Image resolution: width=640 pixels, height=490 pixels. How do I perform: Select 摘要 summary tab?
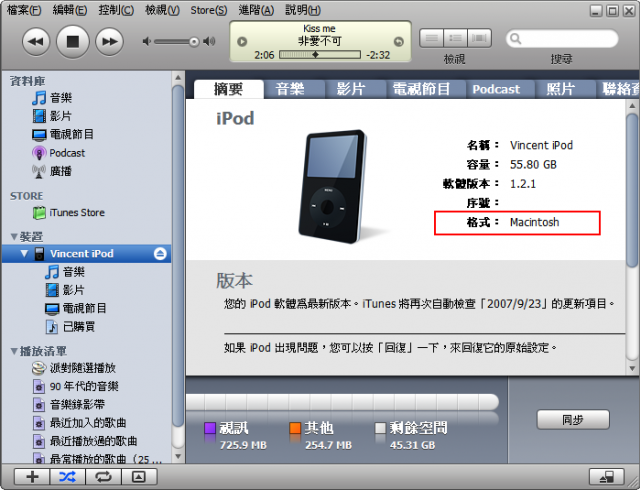click(x=229, y=89)
